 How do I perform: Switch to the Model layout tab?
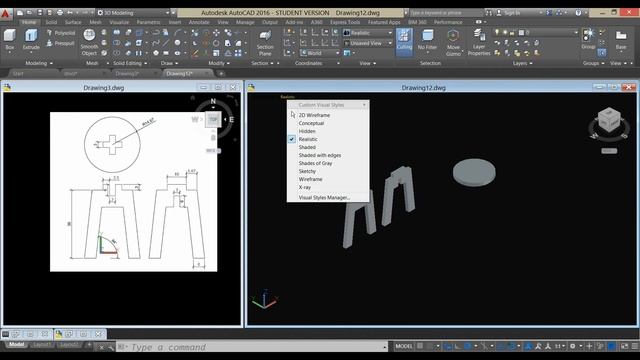point(17,344)
